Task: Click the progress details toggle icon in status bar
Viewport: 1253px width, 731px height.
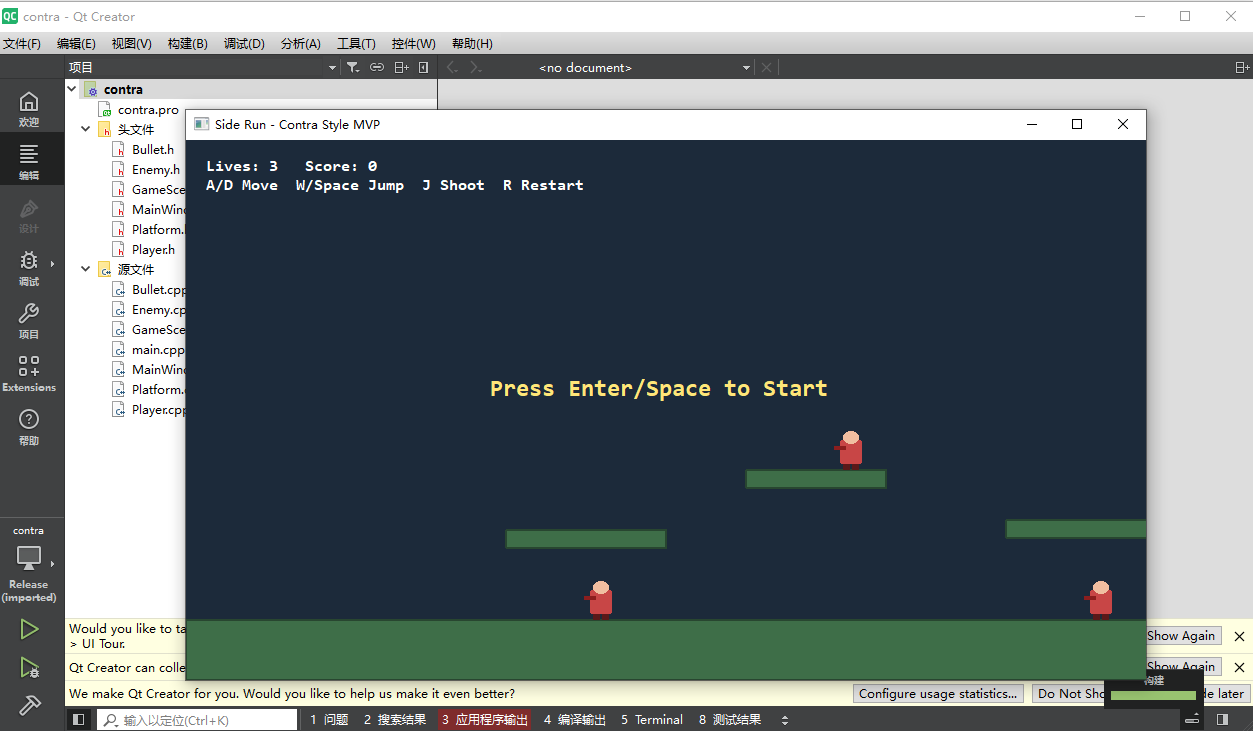Action: pos(1192,719)
